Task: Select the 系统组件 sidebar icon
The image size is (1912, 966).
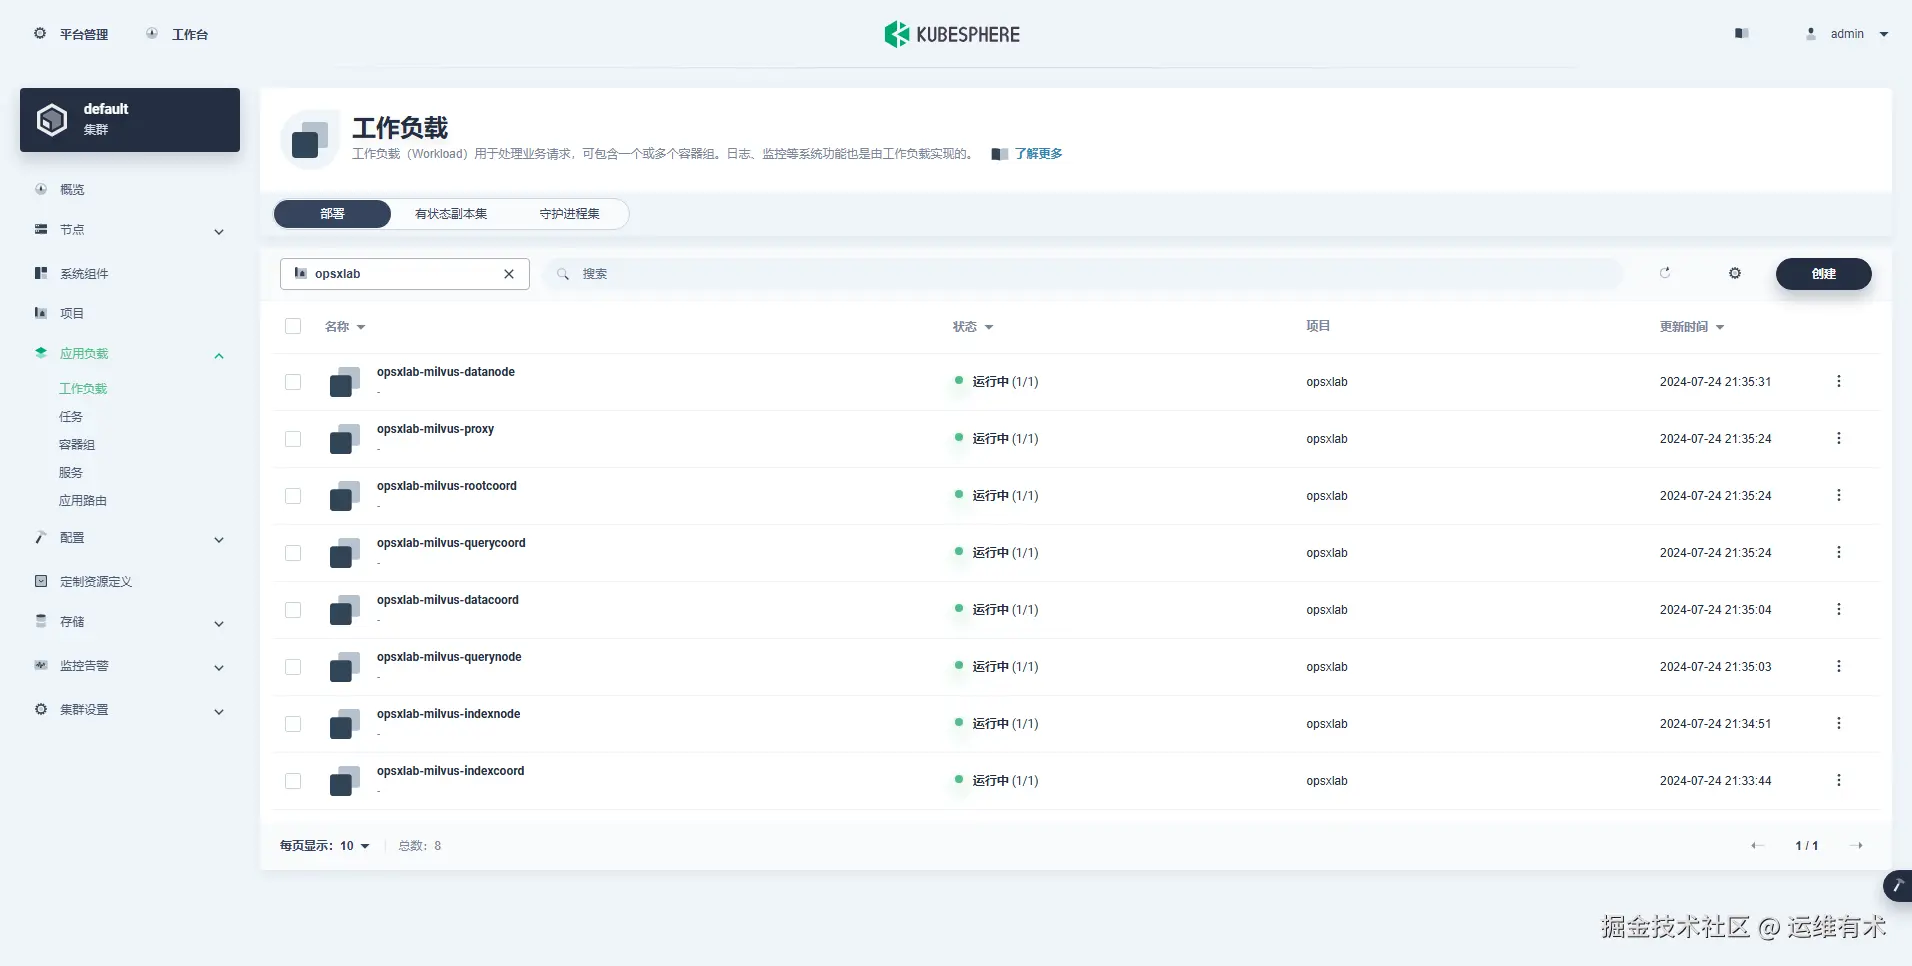Action: click(40, 272)
